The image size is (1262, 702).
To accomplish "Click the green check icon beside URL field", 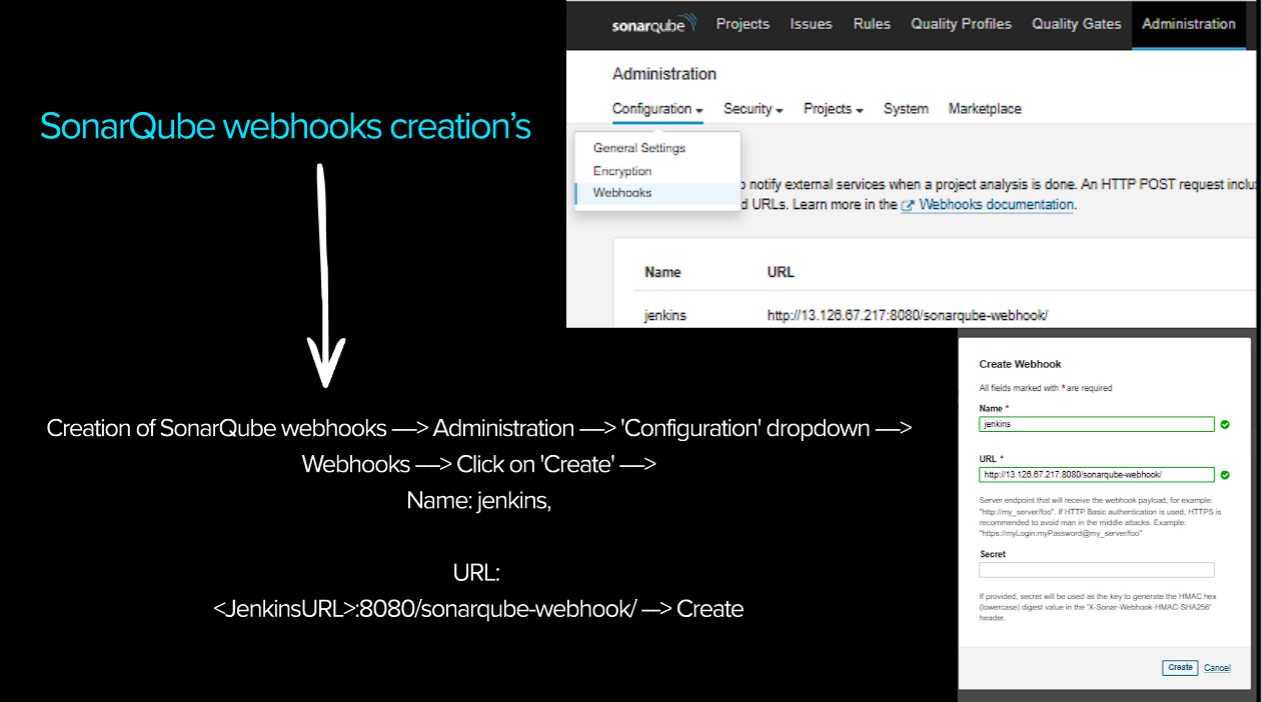I will click(1225, 475).
